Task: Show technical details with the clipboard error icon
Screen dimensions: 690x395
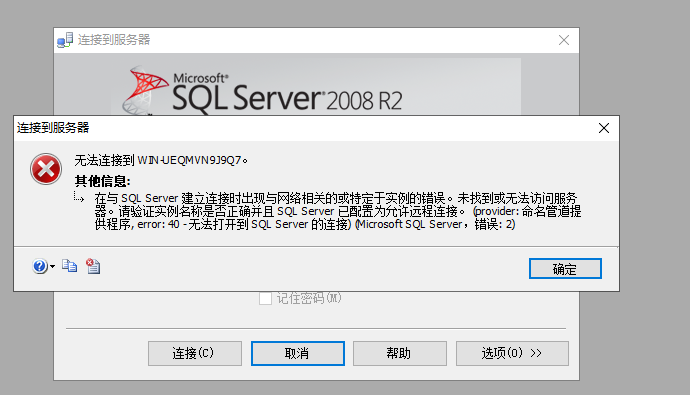Action: pos(93,266)
